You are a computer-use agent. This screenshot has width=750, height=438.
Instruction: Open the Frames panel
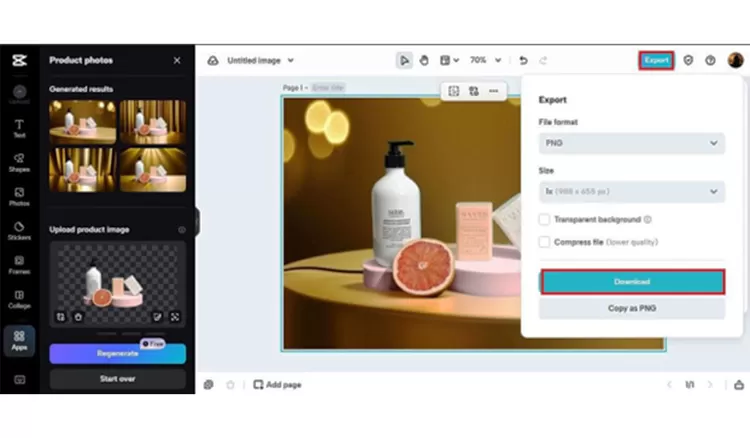[19, 265]
